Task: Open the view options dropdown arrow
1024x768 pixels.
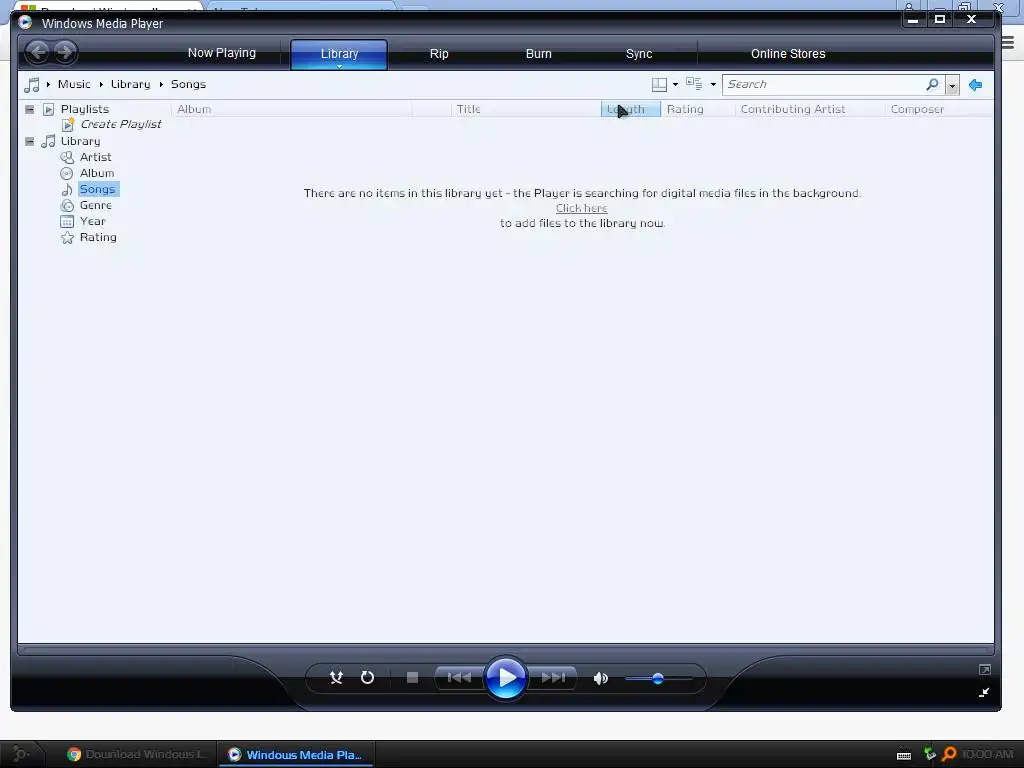Action: (x=713, y=84)
